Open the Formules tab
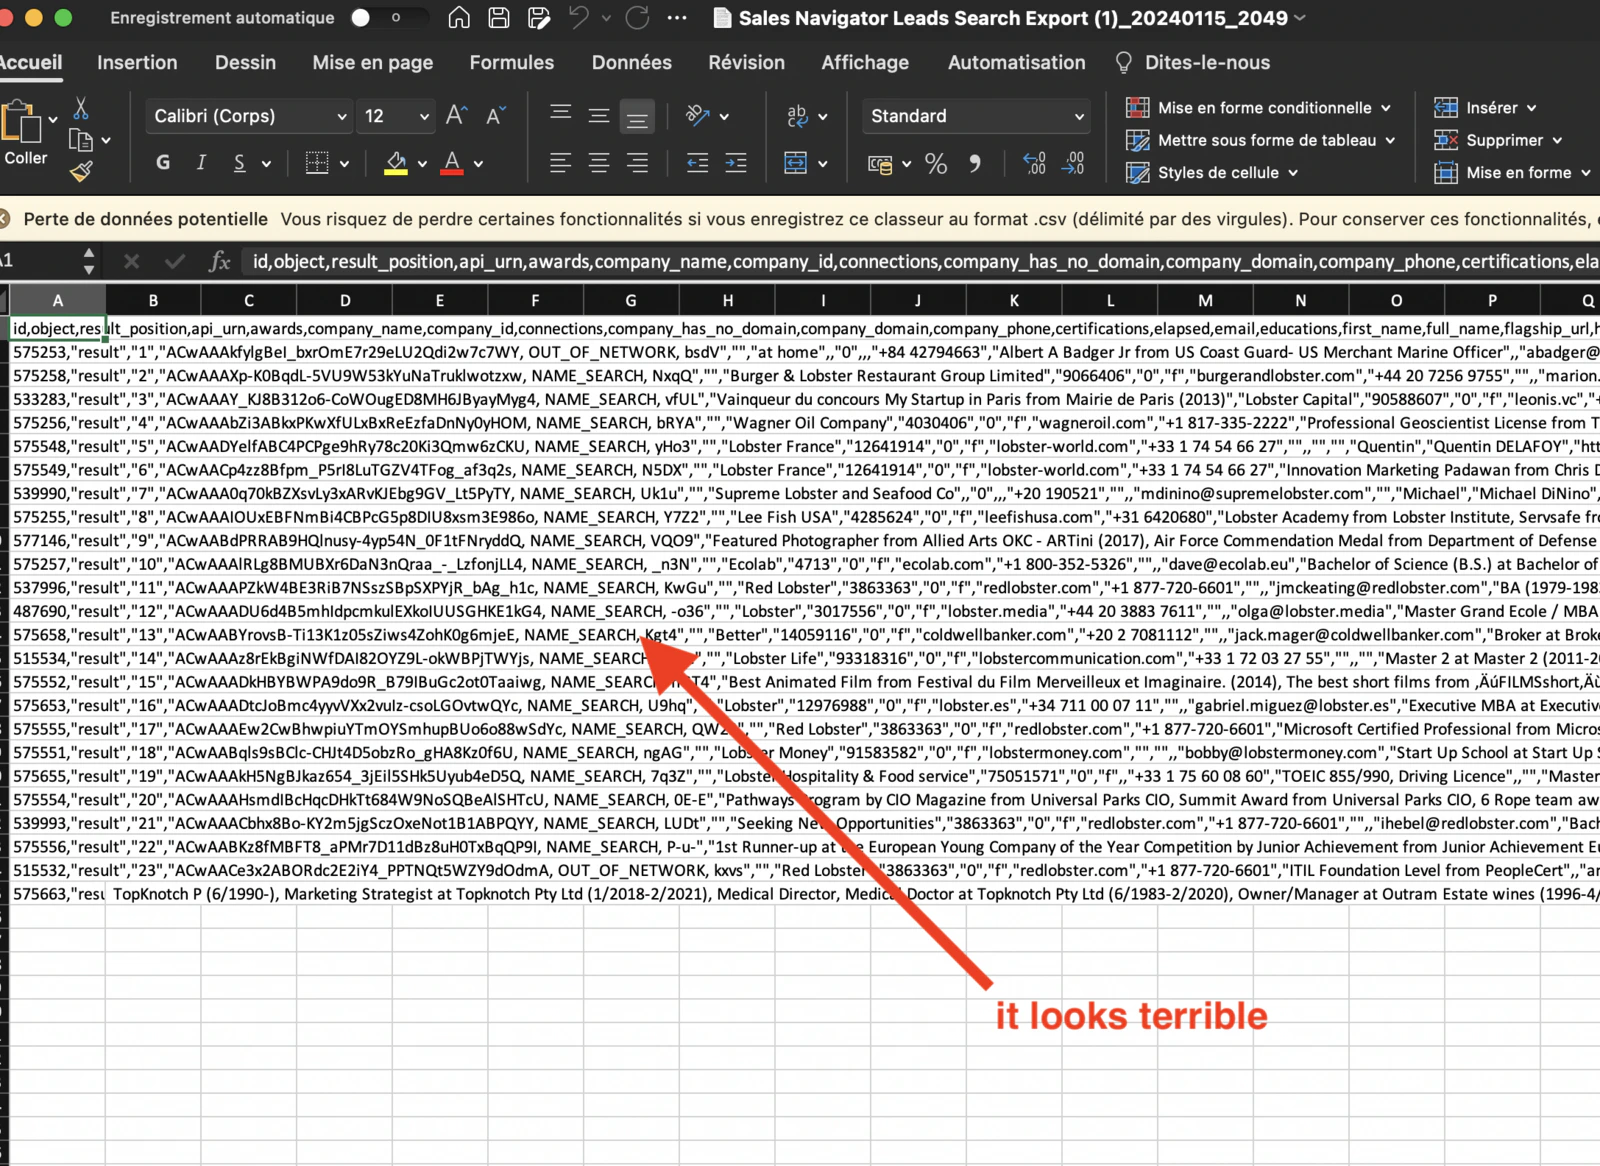Viewport: 1600px width, 1166px height. pyautogui.click(x=512, y=62)
